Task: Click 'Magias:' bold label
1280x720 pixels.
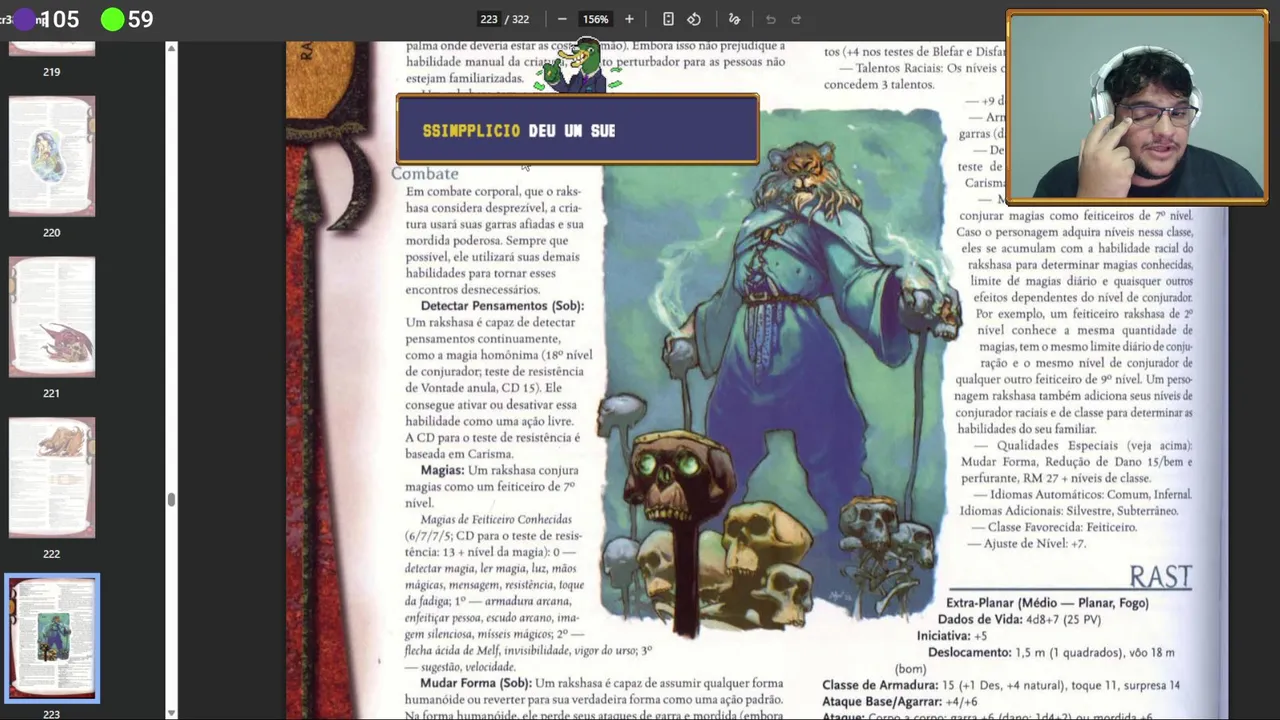Action: tap(442, 470)
